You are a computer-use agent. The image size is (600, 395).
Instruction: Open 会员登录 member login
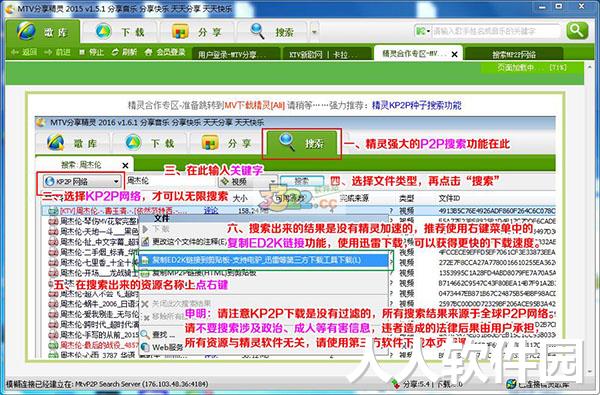[165, 52]
